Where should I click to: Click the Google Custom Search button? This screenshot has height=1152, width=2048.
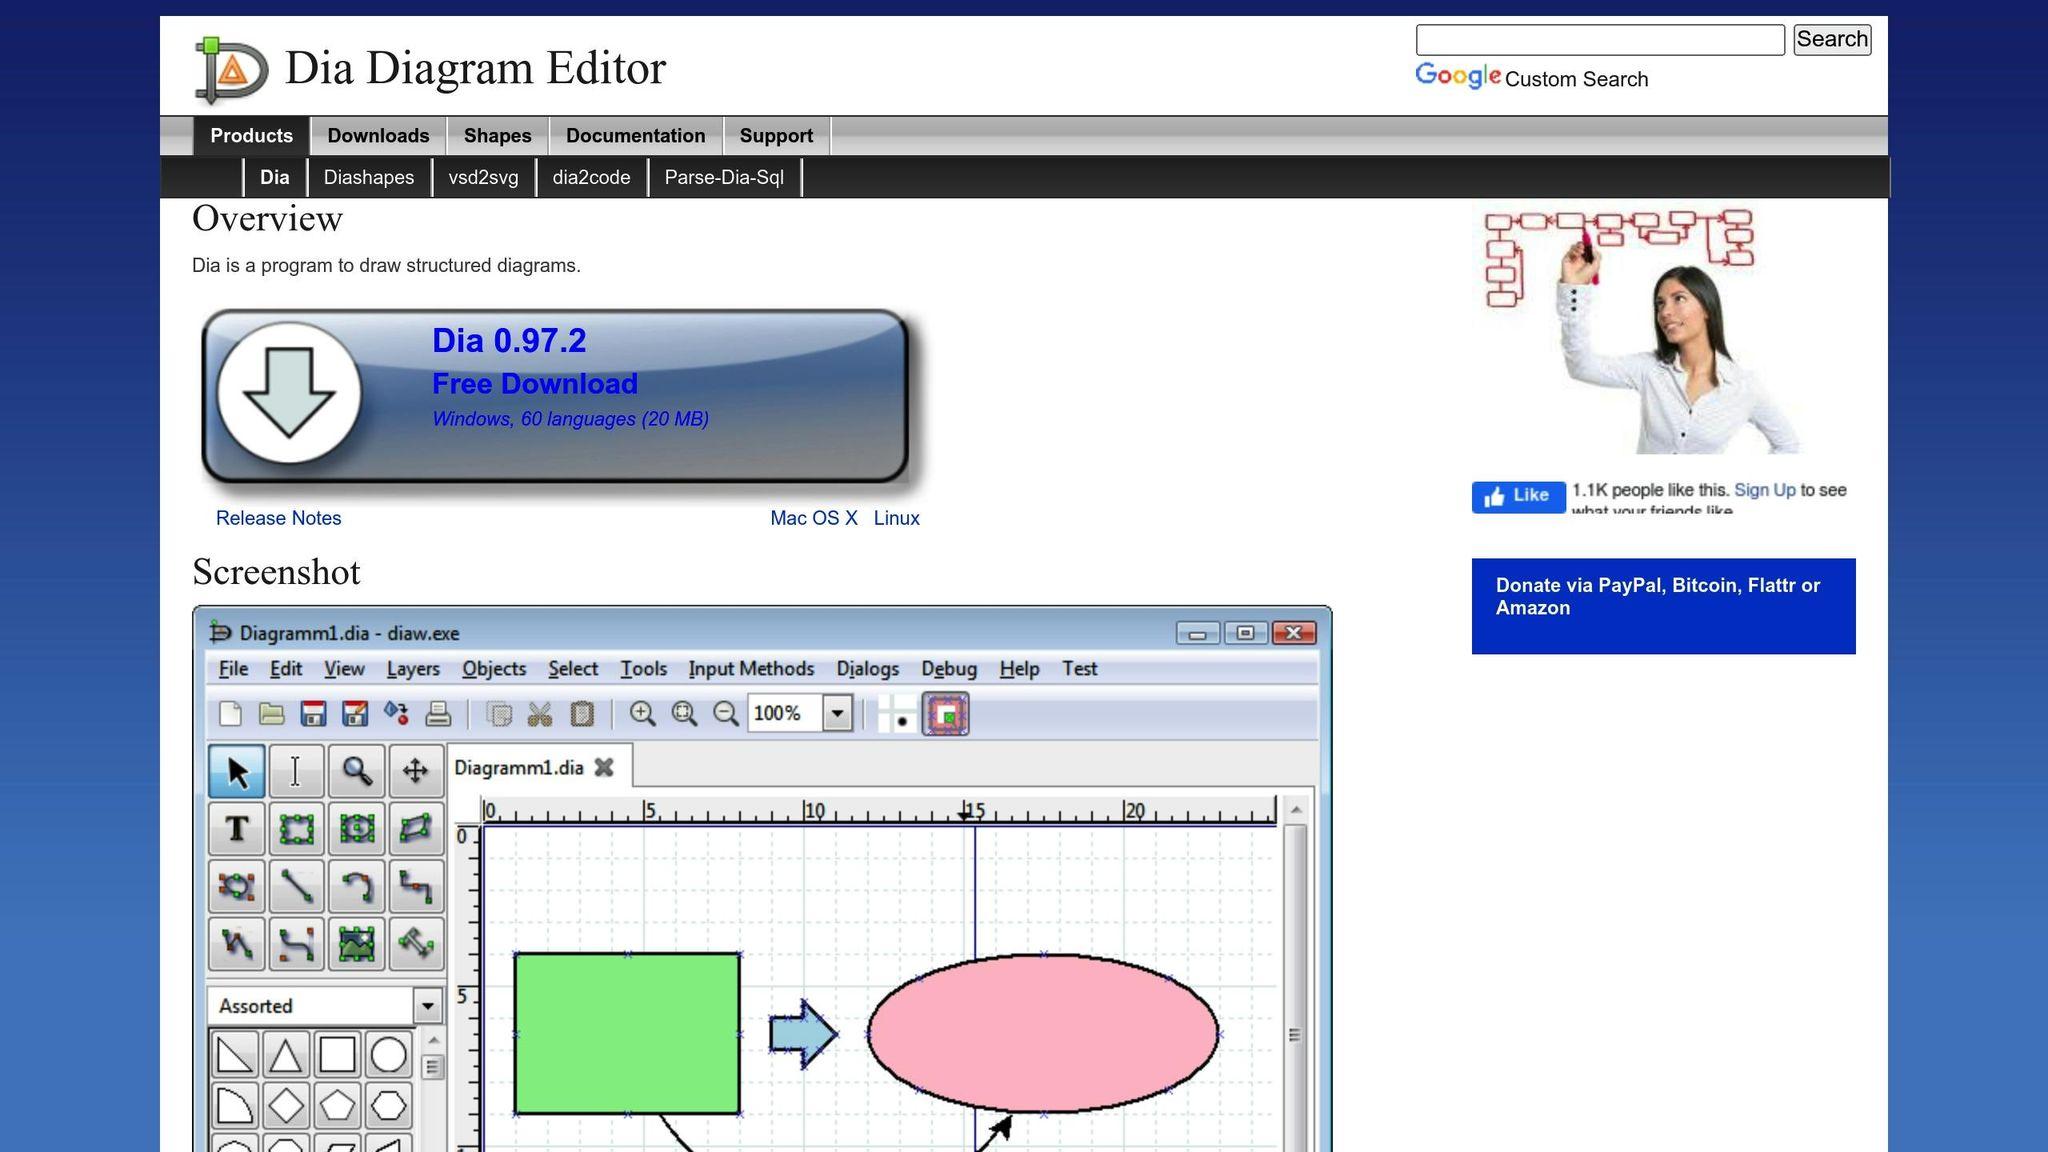1831,40
